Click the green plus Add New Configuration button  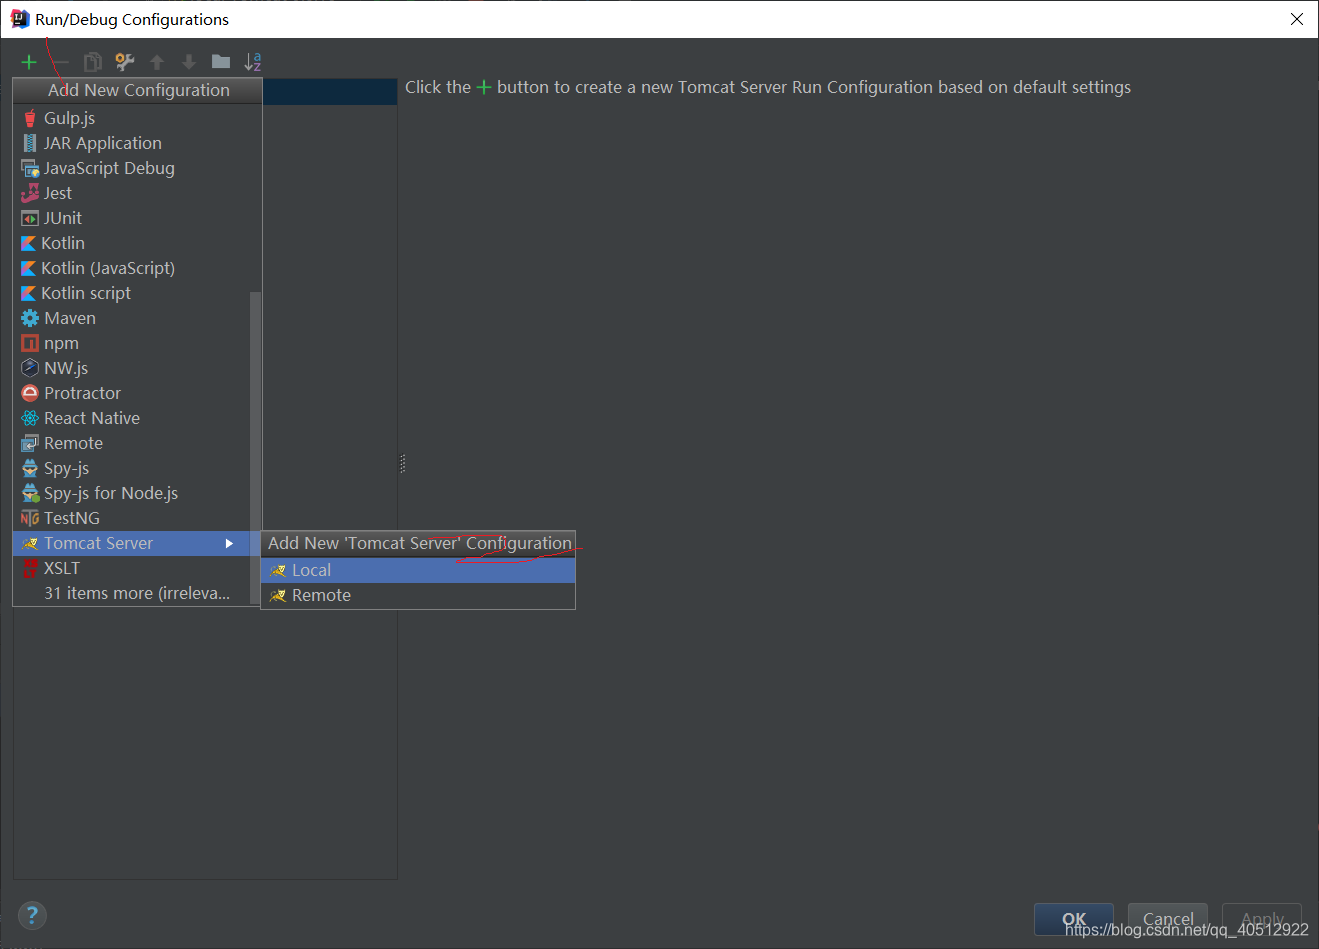pyautogui.click(x=29, y=62)
